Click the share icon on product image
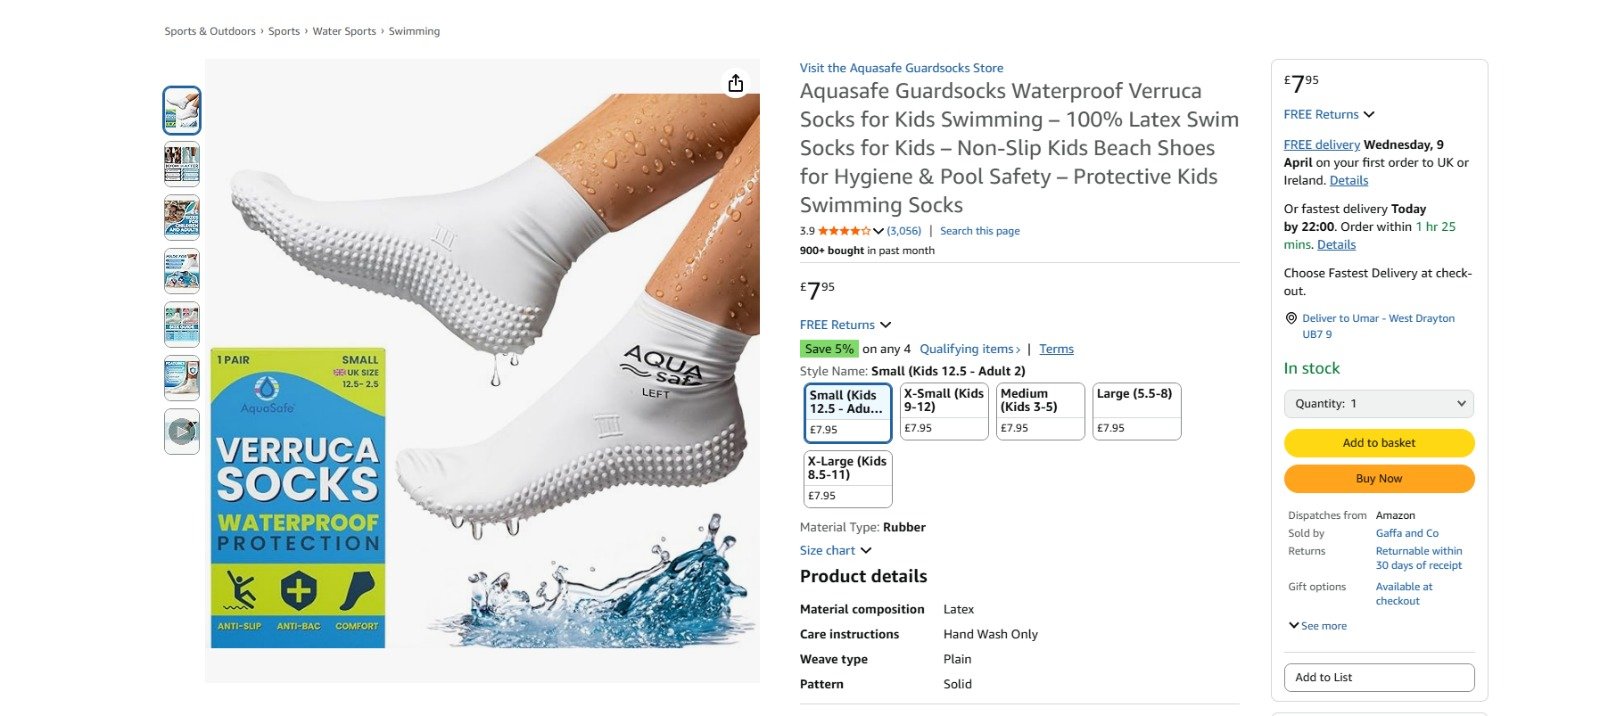 pyautogui.click(x=736, y=83)
